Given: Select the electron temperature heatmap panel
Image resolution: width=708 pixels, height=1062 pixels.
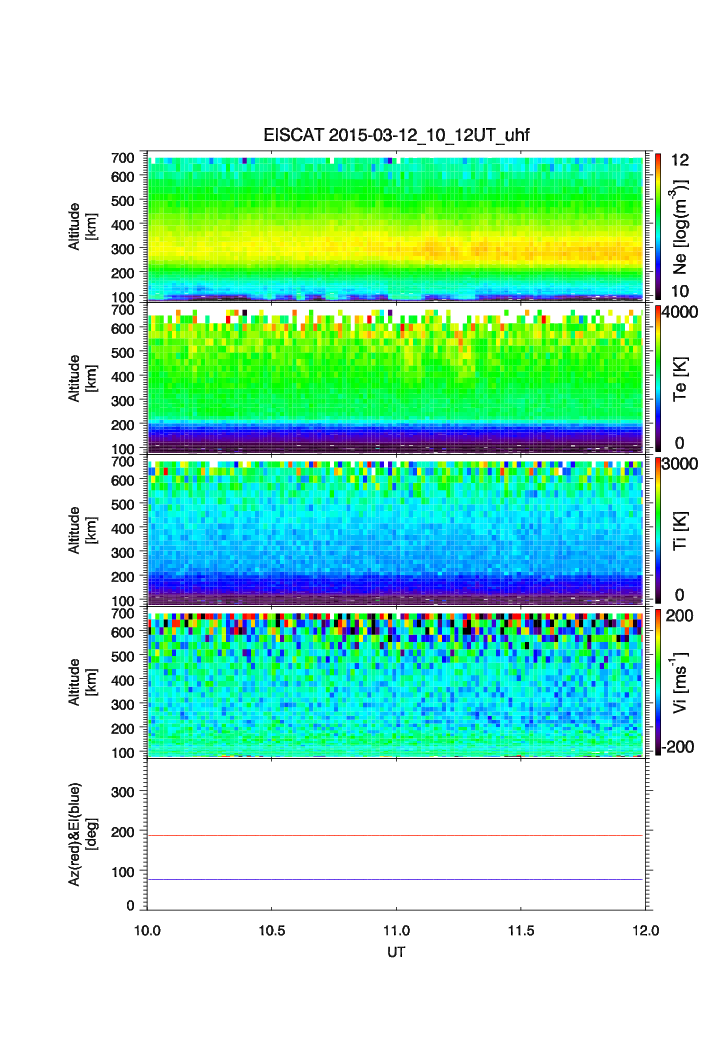Looking at the screenshot, I should pos(395,378).
